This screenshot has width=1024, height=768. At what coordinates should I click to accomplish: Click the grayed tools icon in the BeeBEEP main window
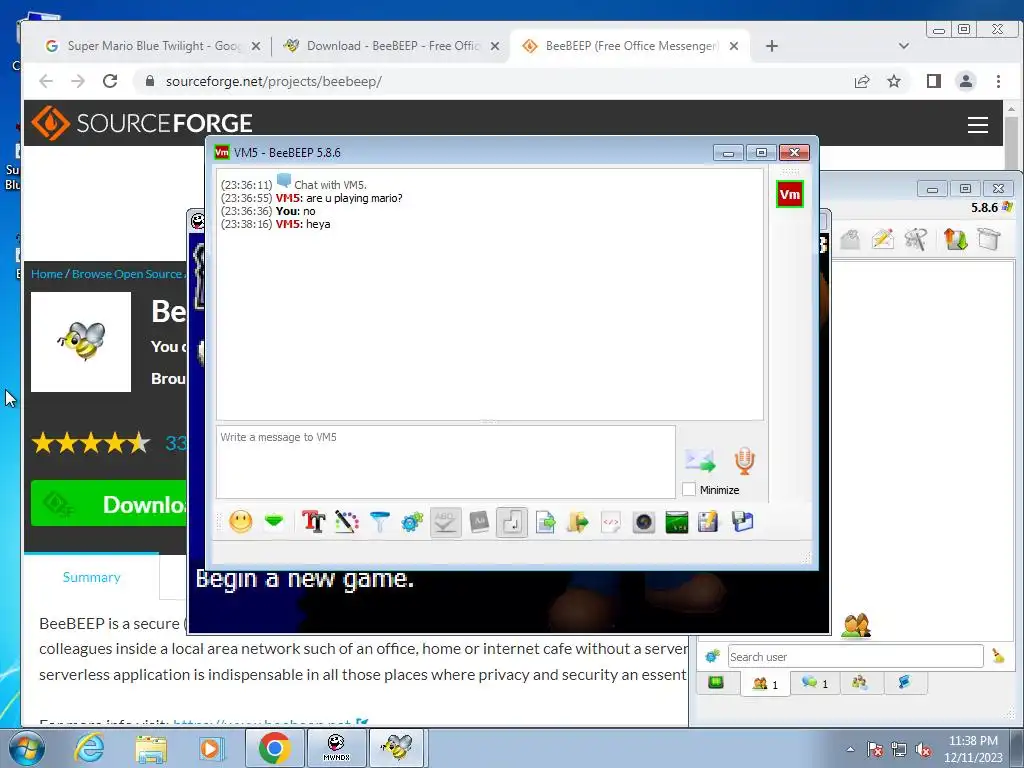tap(916, 239)
